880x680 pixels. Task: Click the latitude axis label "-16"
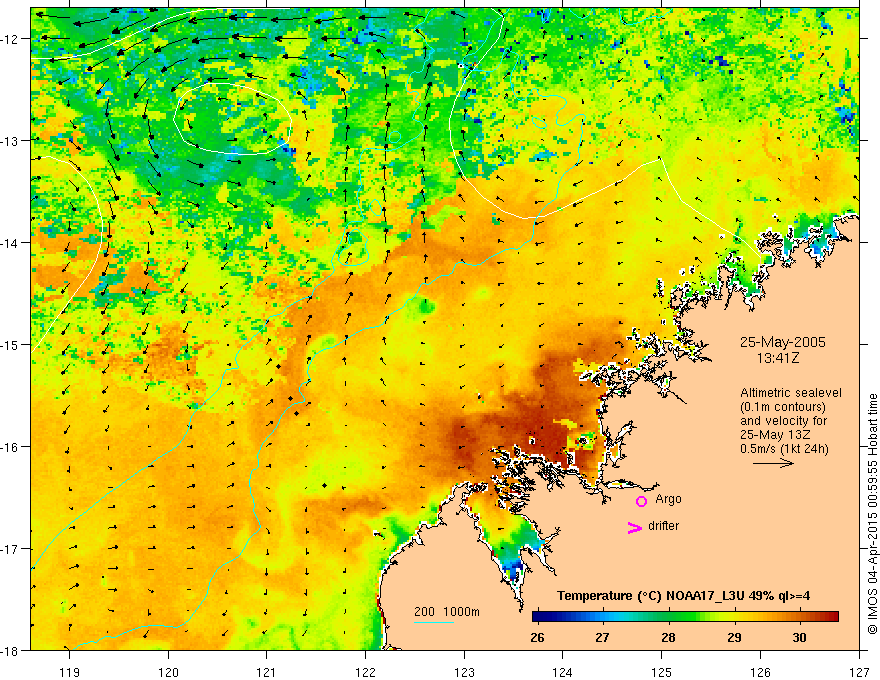tap(10, 447)
